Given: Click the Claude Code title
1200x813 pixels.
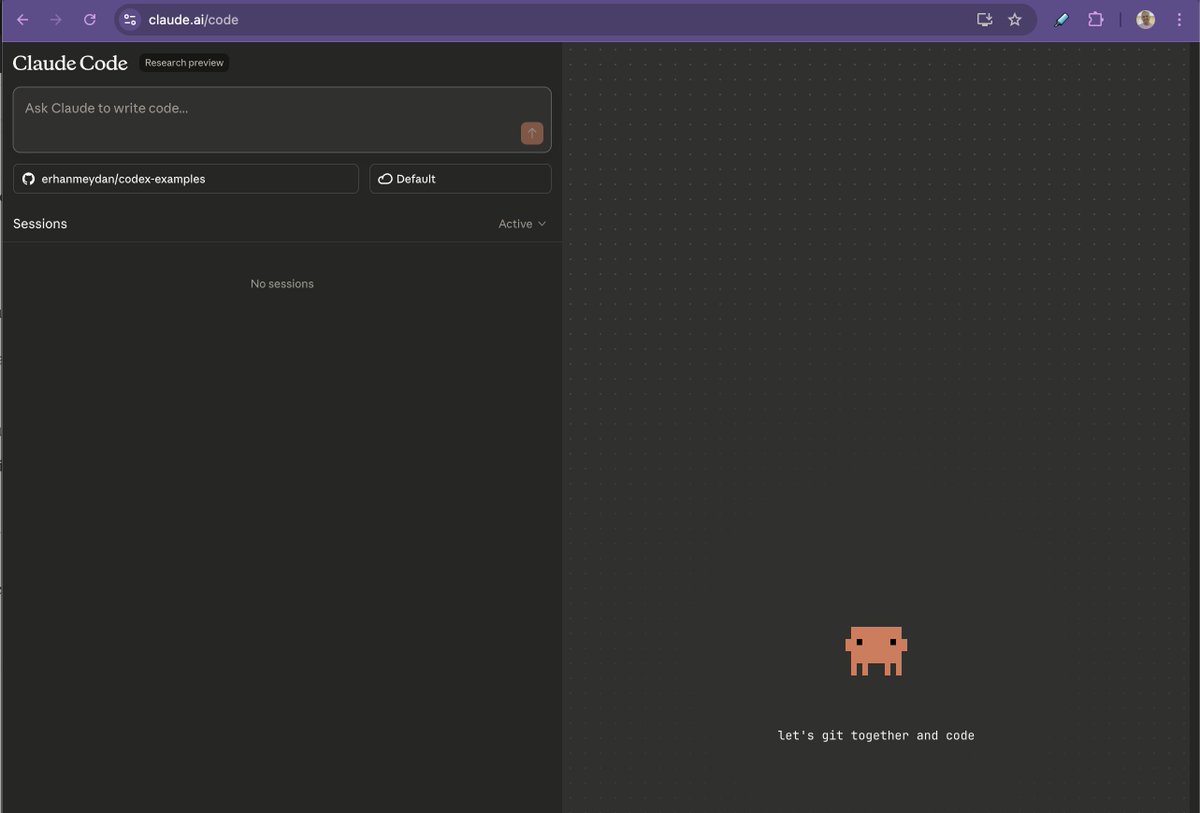Looking at the screenshot, I should (70, 63).
